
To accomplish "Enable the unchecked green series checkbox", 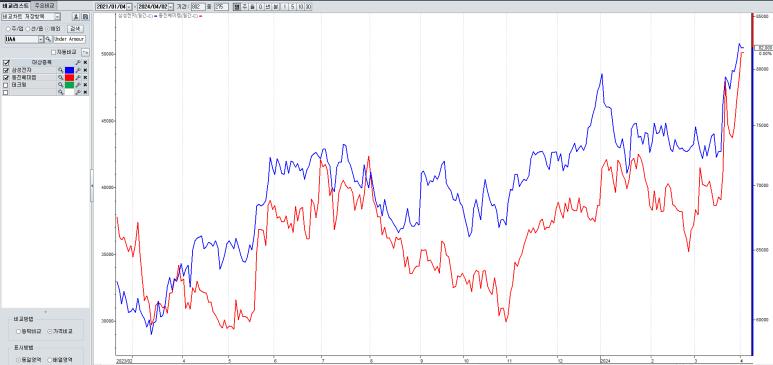I will (x=6, y=85).
